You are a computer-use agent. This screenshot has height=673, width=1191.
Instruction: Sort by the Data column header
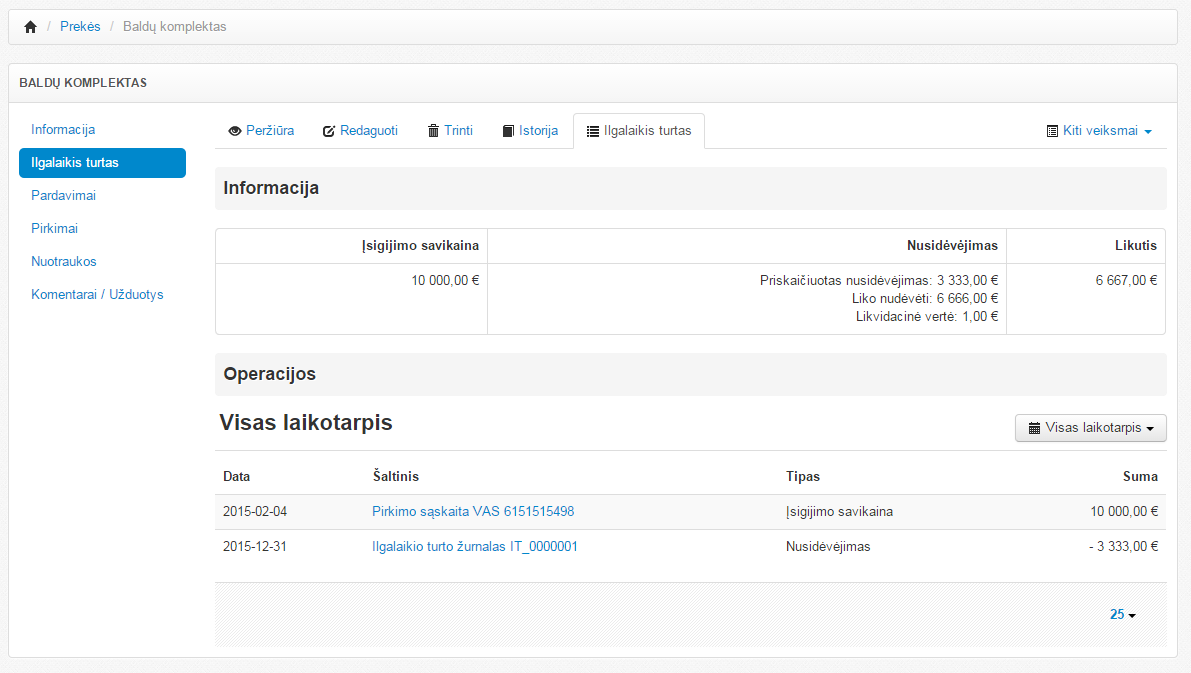(x=237, y=477)
